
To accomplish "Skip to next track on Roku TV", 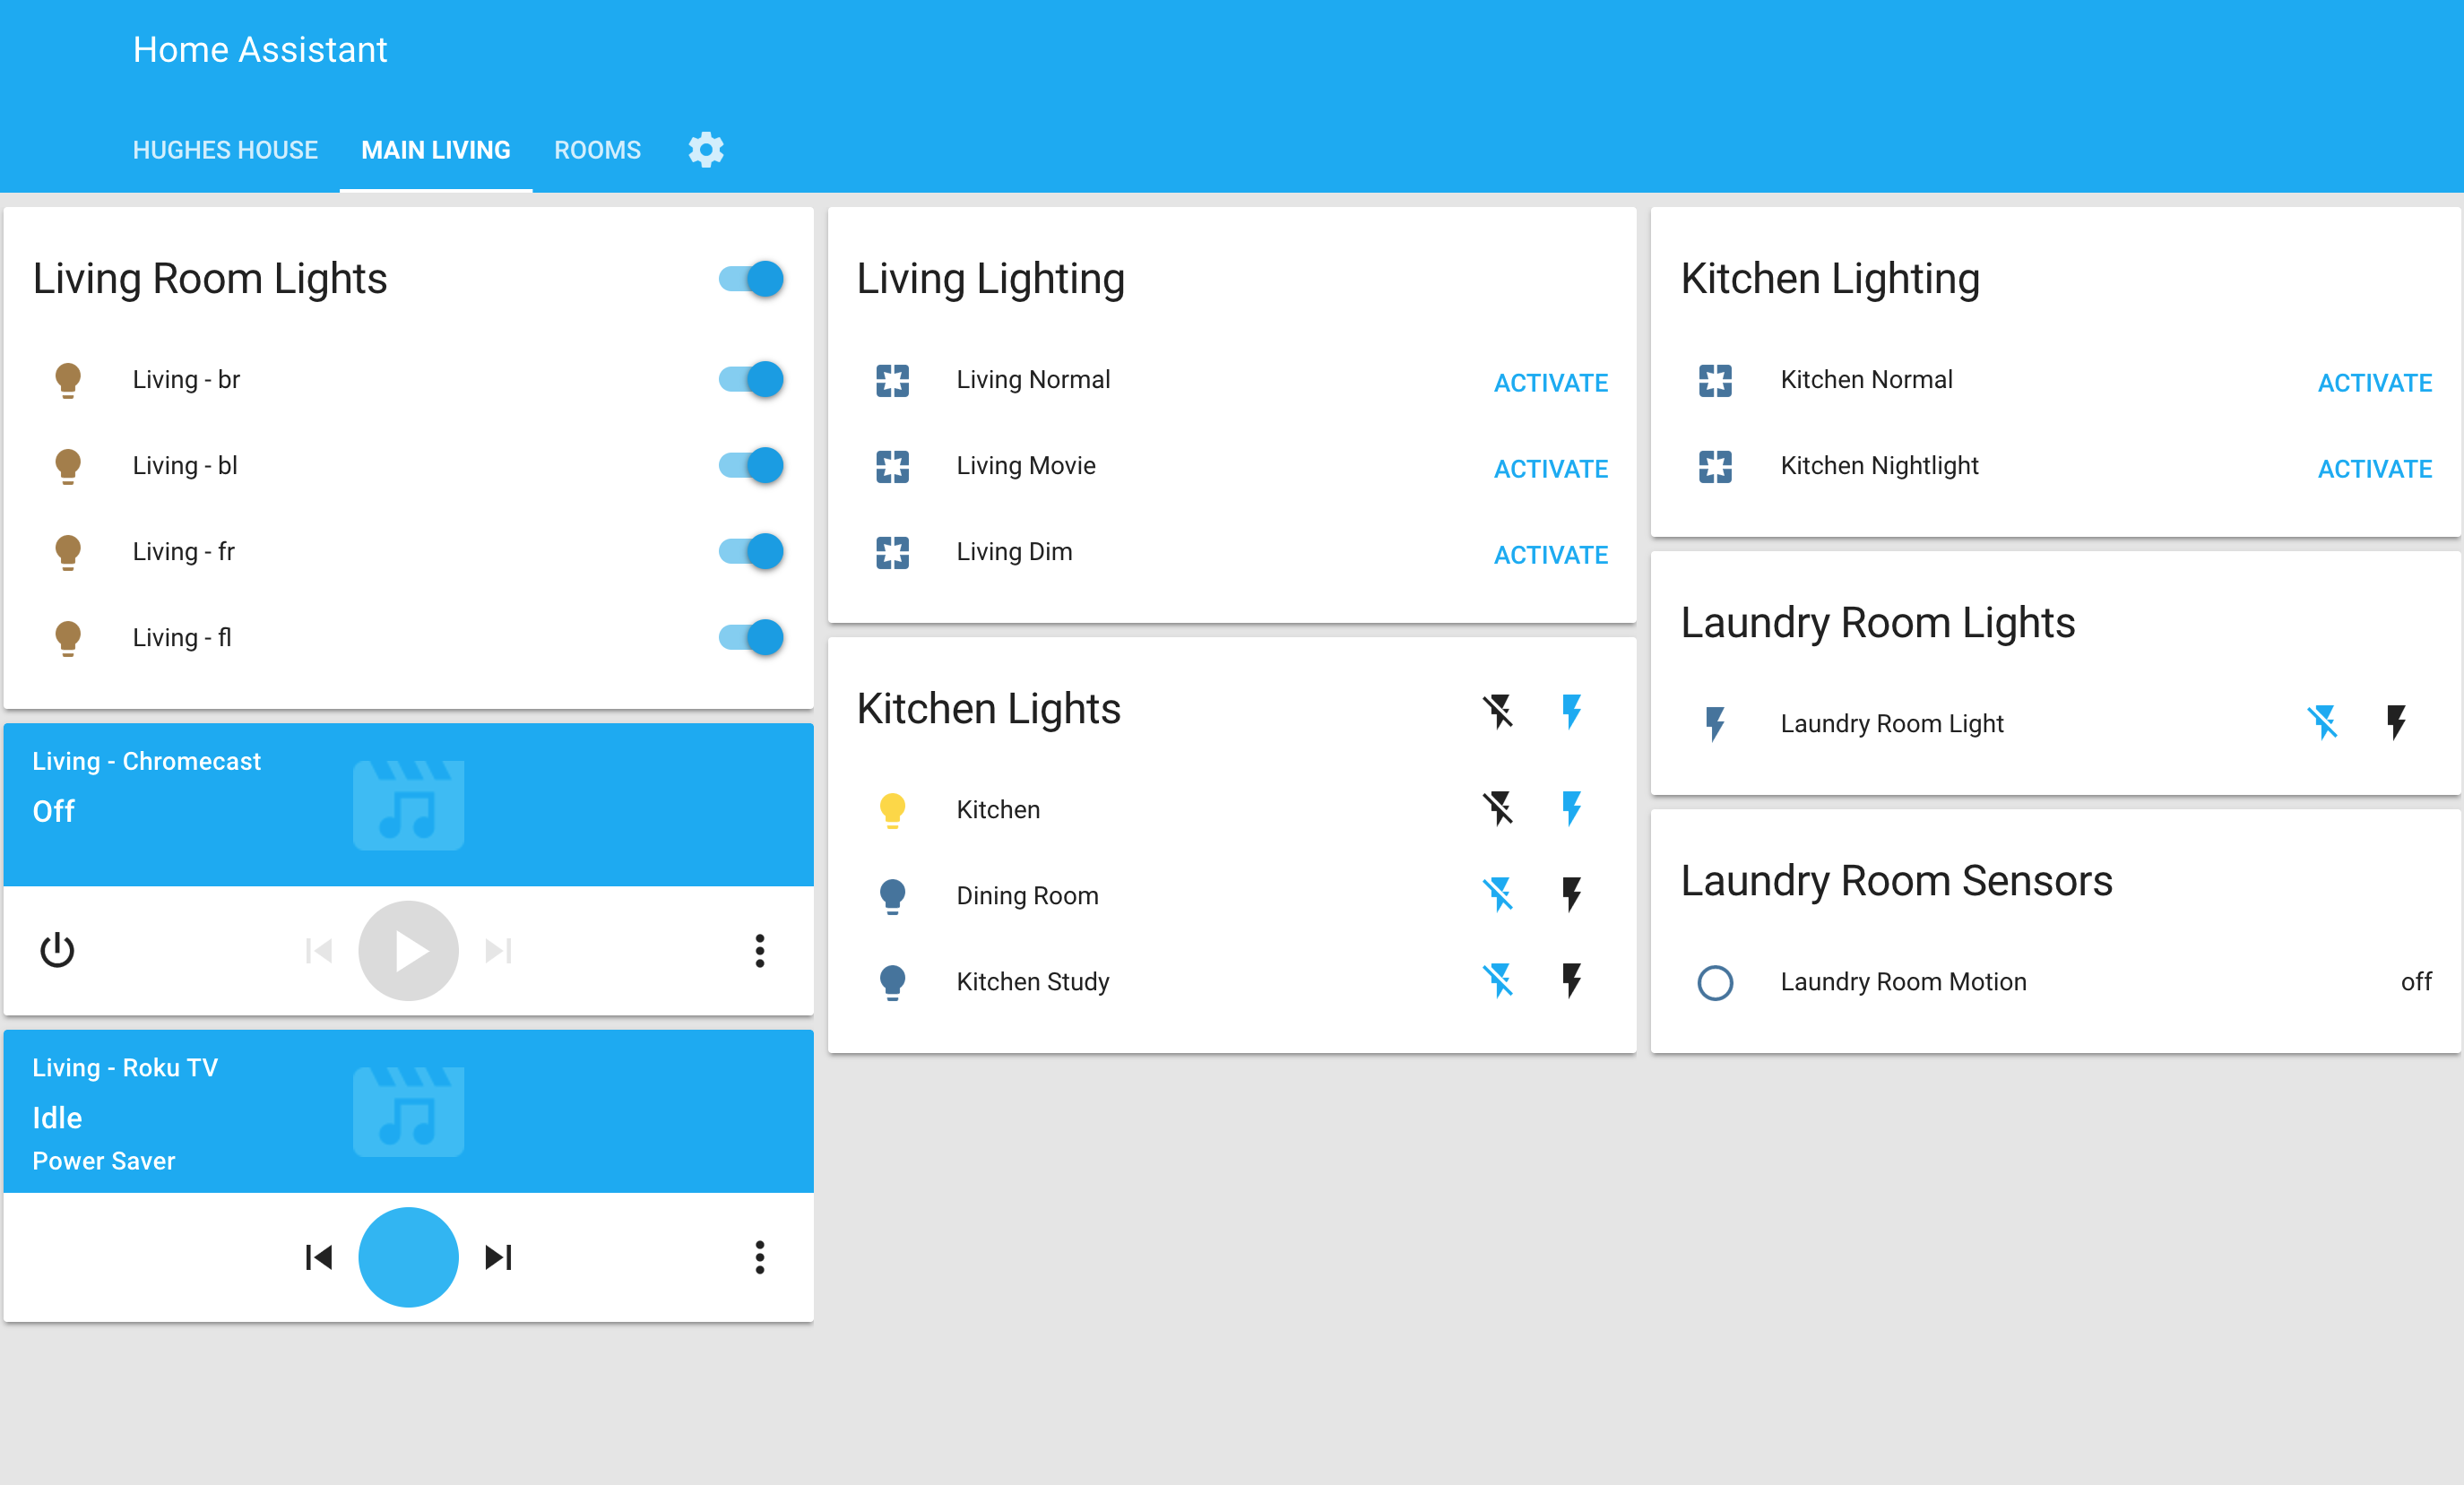I will click(498, 1257).
